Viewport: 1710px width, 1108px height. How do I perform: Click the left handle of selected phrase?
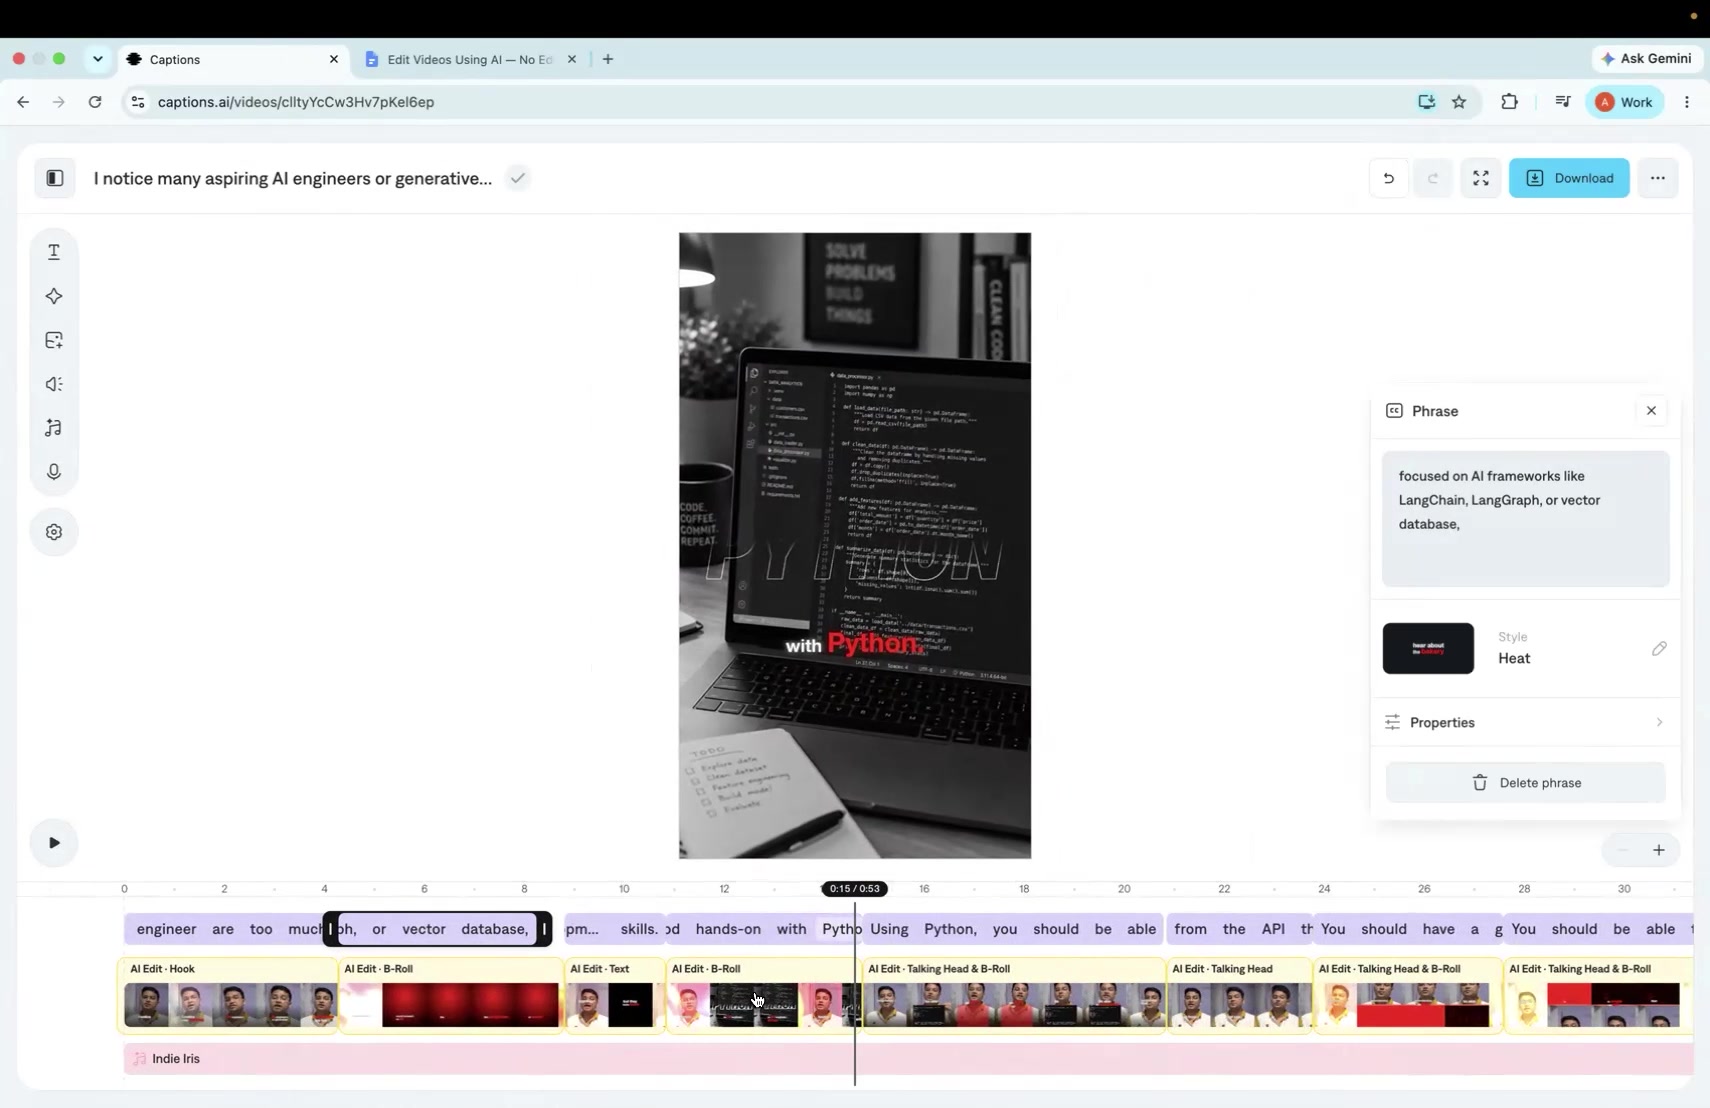[331, 929]
